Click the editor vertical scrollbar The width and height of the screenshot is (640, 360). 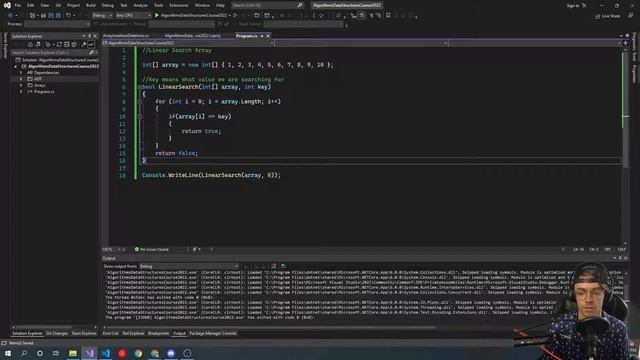(625, 147)
